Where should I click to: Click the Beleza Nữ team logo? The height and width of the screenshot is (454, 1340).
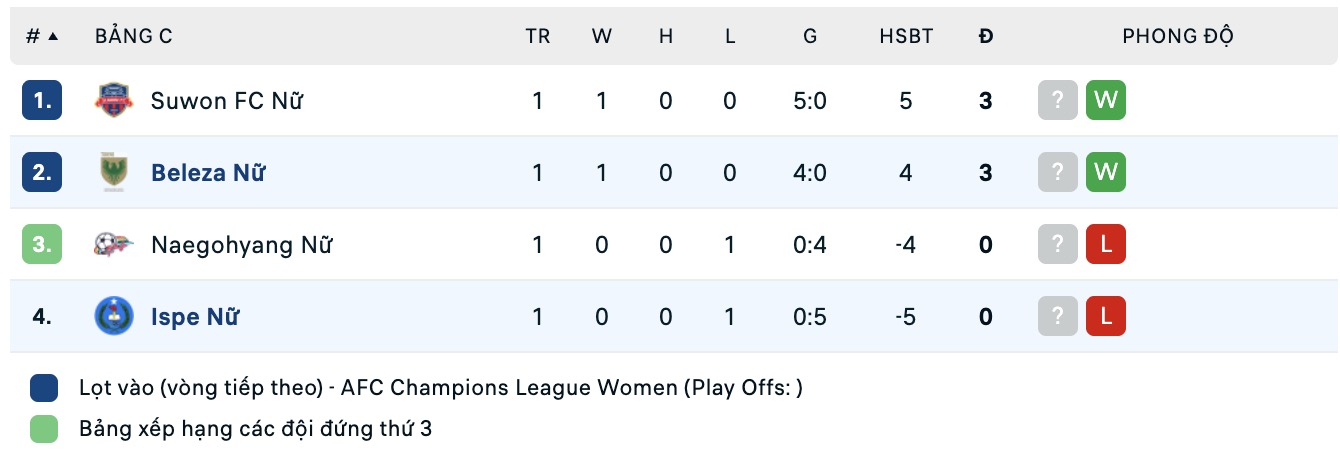point(113,173)
